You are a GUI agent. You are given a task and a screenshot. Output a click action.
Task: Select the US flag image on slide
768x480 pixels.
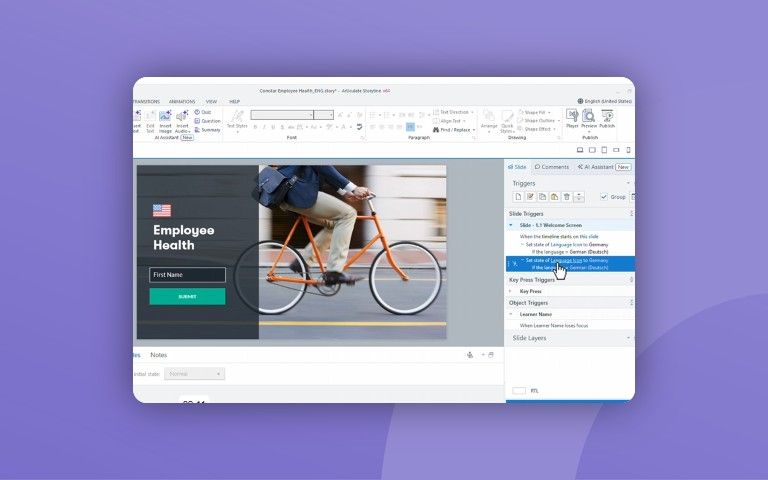pos(162,211)
